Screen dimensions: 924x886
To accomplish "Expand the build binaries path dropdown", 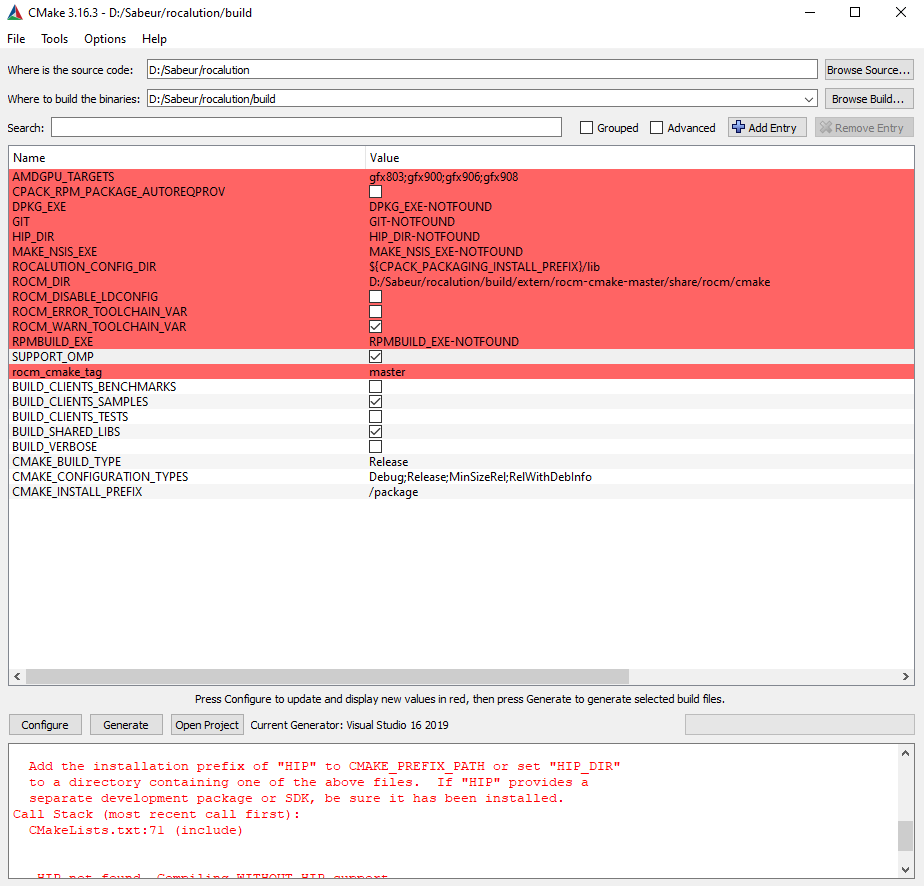I will pyautogui.click(x=809, y=99).
